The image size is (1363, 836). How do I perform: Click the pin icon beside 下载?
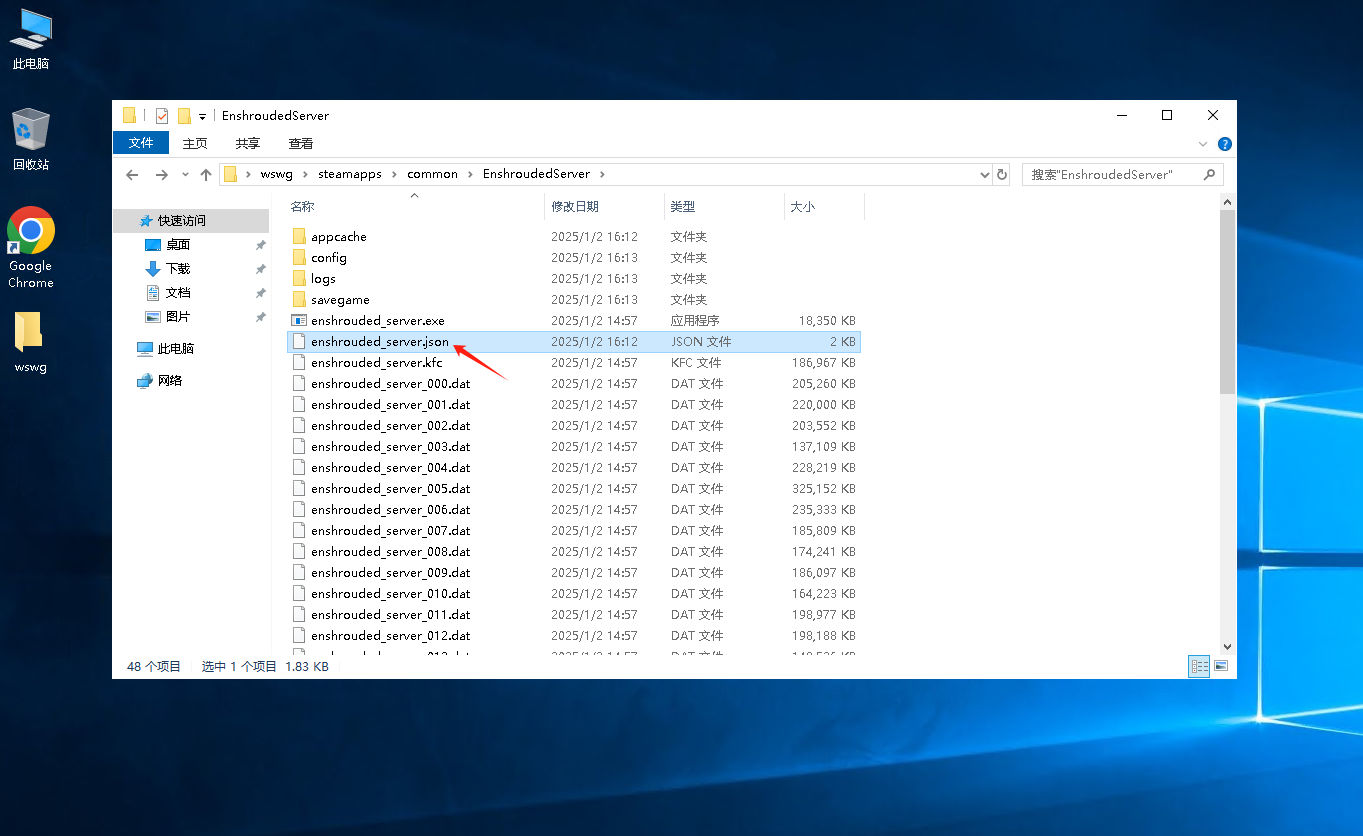click(x=260, y=269)
